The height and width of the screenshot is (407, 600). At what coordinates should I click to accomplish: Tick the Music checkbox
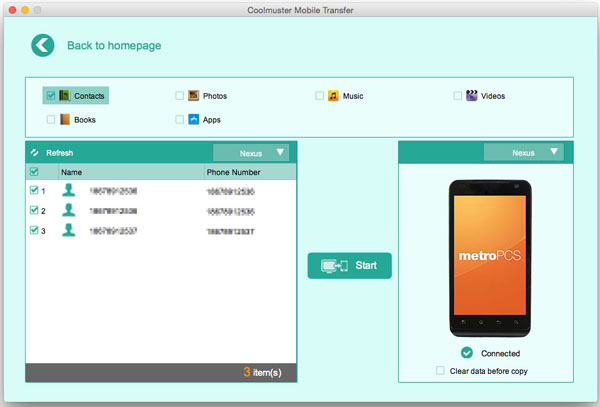pyautogui.click(x=320, y=96)
